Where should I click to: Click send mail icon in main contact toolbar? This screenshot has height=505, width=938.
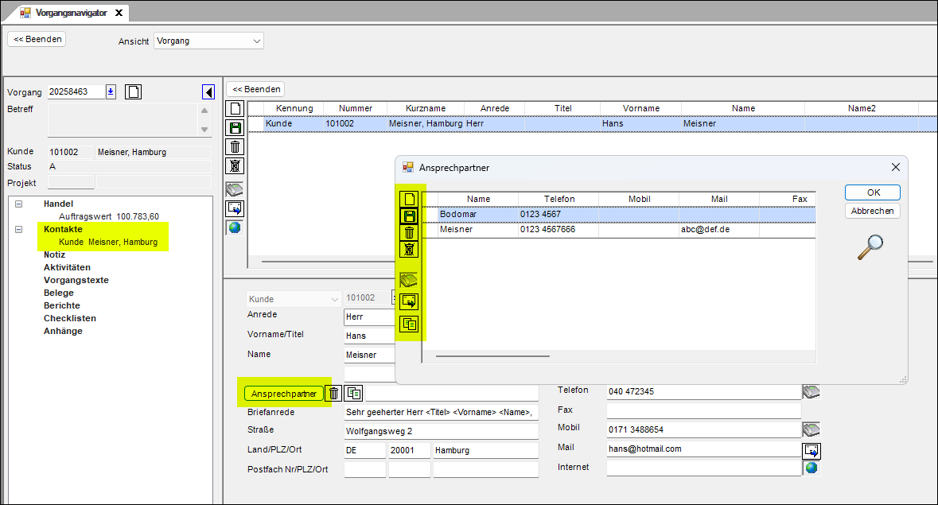[x=234, y=208]
